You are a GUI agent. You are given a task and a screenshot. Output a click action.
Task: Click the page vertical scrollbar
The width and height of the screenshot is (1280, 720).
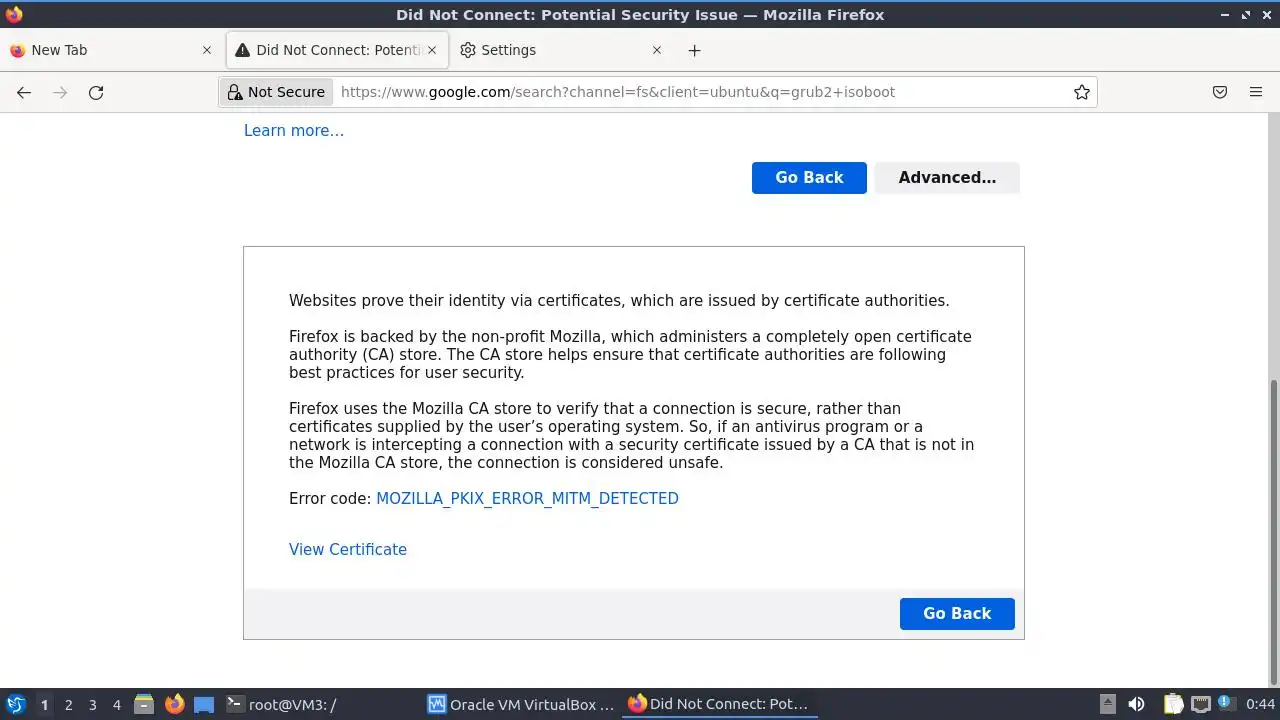click(x=1273, y=530)
